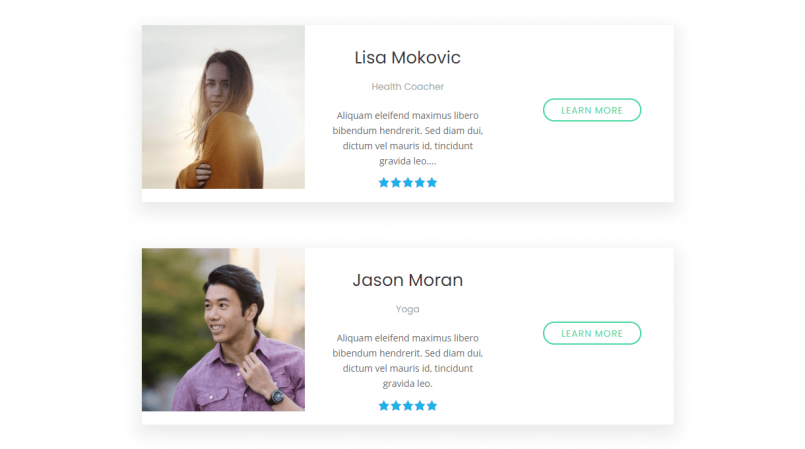Click the Jason Moran name heading
This screenshot has height=449, width=805.
pos(407,281)
